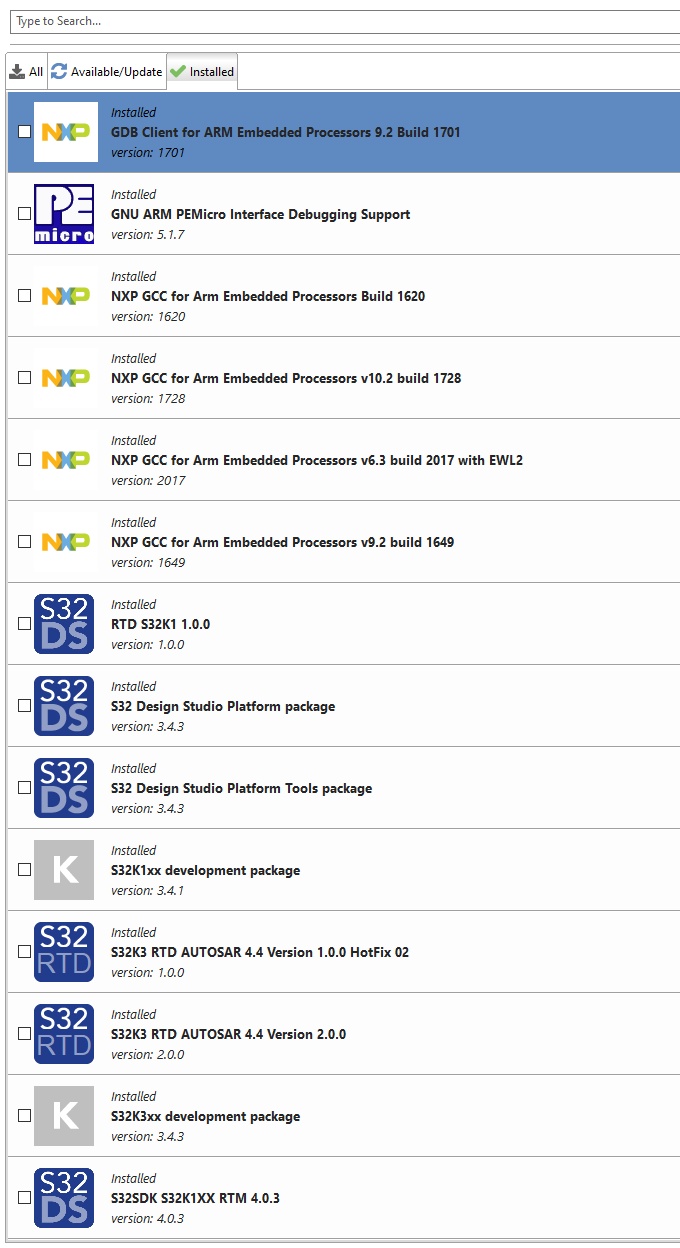Screen dimensions: 680x1248
Task: Check the GNU ARM PEMicro package checkbox
Action: click(x=24, y=213)
